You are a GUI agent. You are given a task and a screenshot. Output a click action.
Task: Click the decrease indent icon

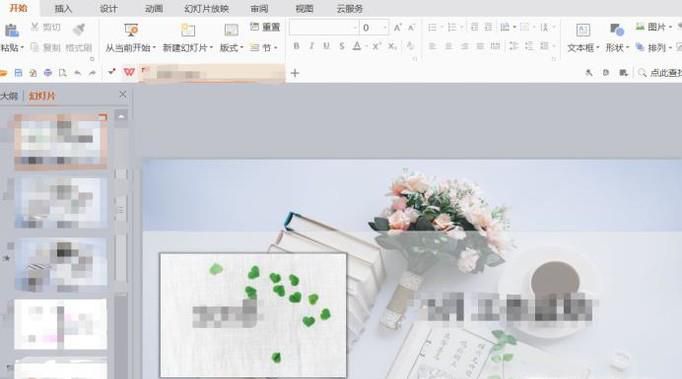(x=475, y=27)
